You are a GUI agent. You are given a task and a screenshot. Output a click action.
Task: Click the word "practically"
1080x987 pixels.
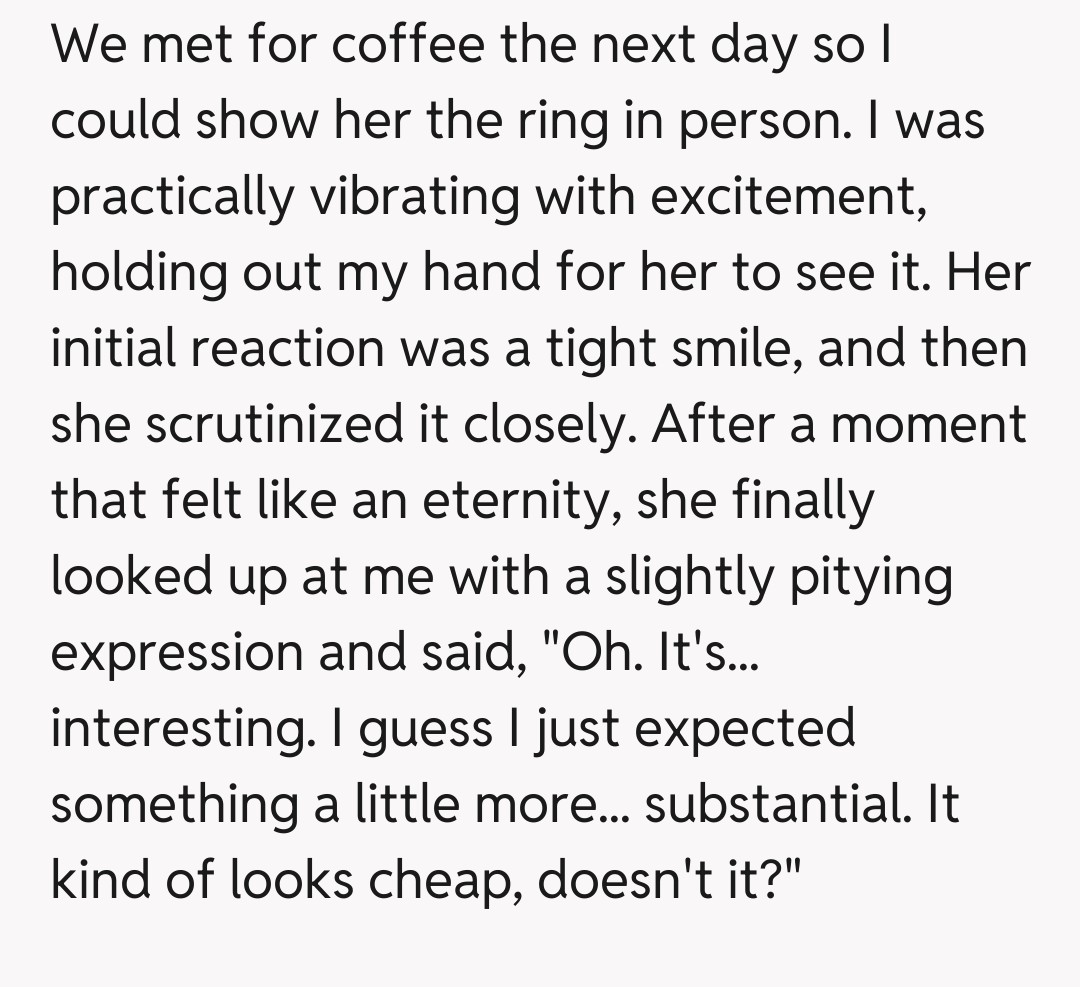[x=172, y=198]
